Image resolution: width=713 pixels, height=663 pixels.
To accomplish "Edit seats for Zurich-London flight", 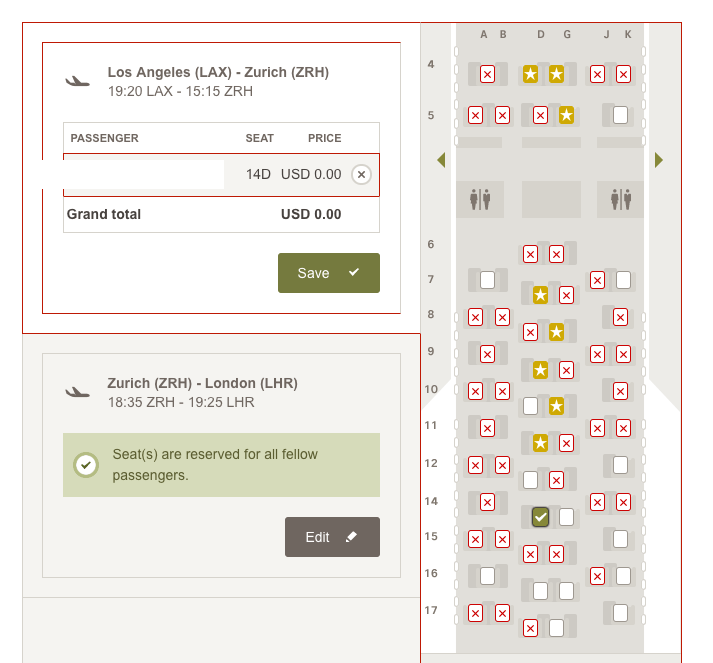I will pos(332,537).
